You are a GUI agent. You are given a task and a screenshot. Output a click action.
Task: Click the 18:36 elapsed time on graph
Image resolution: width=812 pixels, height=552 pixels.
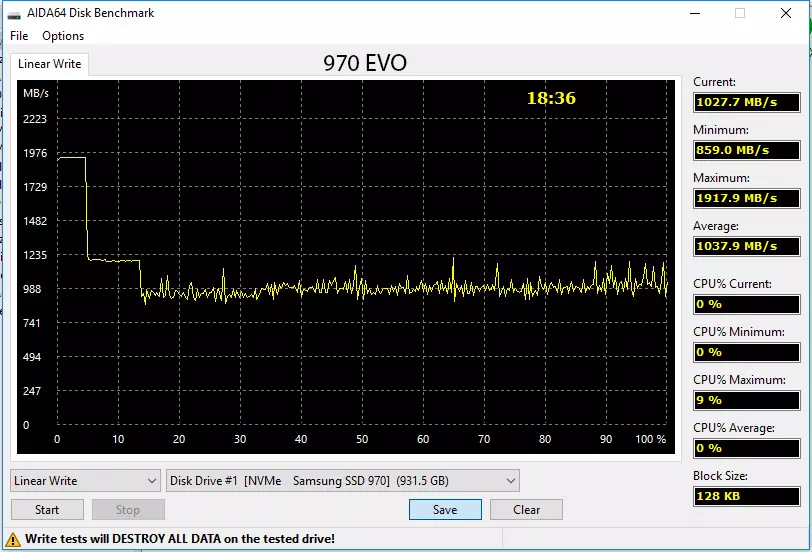click(551, 98)
